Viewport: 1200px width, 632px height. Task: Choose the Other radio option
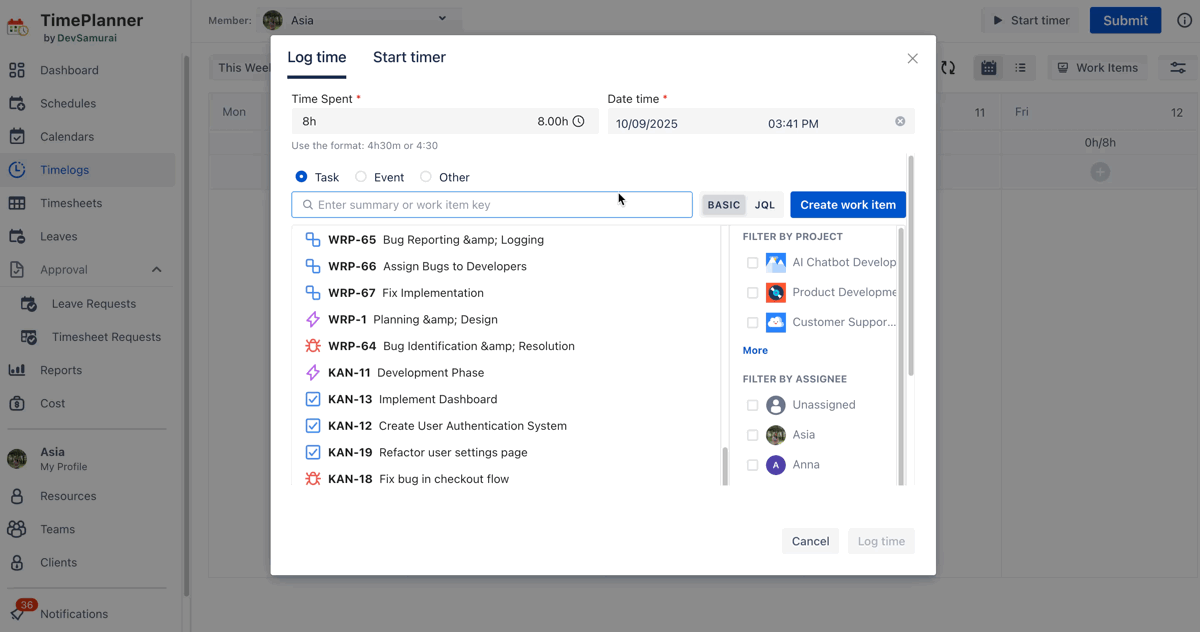pos(426,177)
